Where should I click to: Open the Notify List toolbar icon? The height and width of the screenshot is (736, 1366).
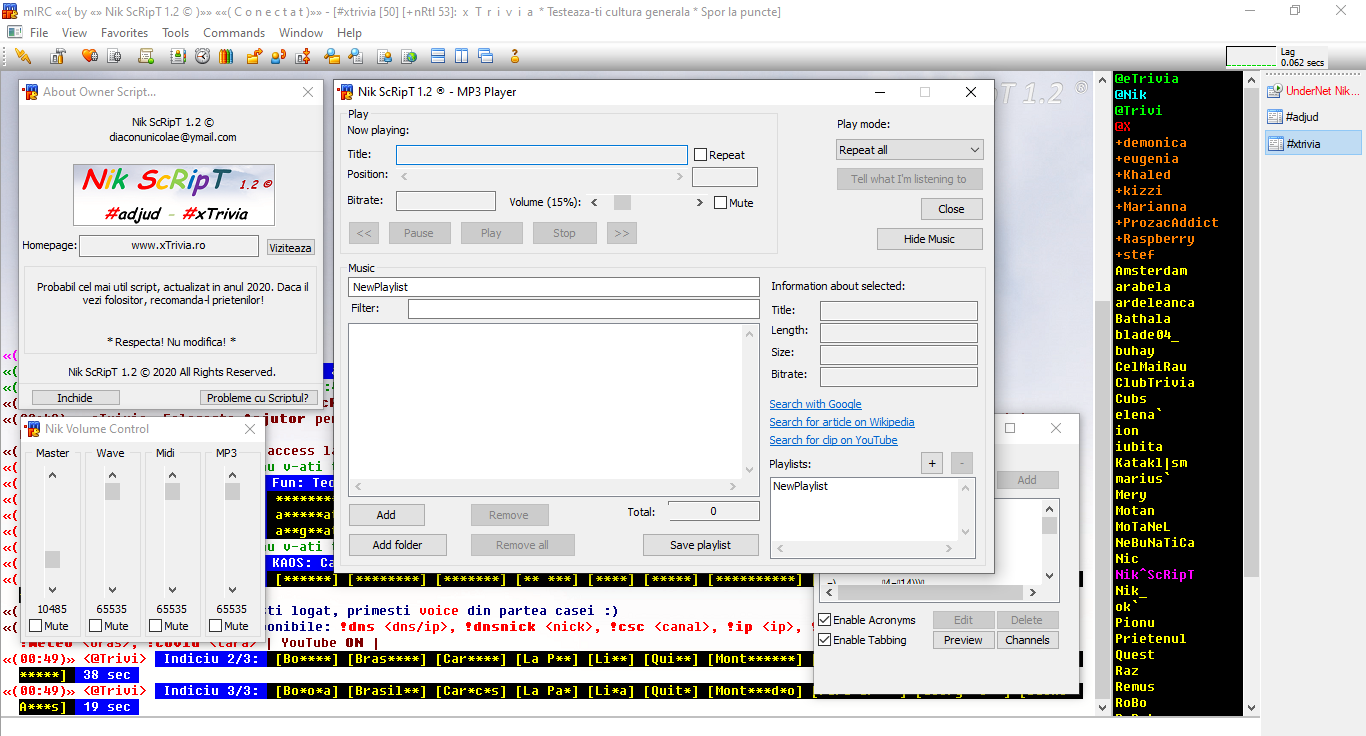click(384, 56)
